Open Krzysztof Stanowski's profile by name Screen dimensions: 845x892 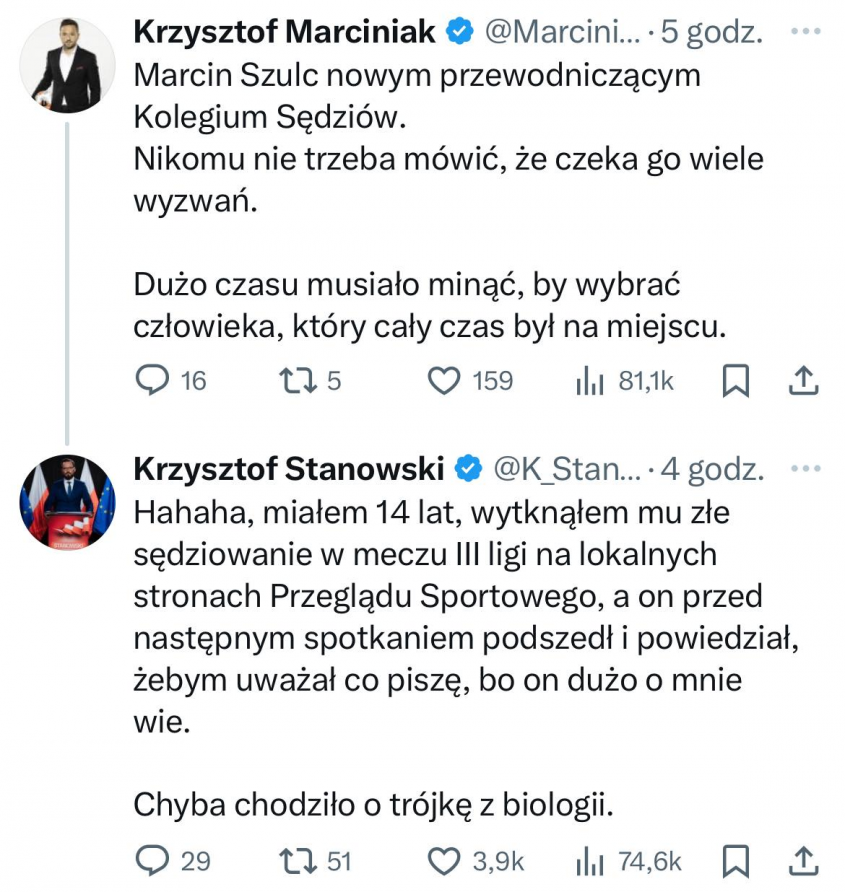(289, 467)
